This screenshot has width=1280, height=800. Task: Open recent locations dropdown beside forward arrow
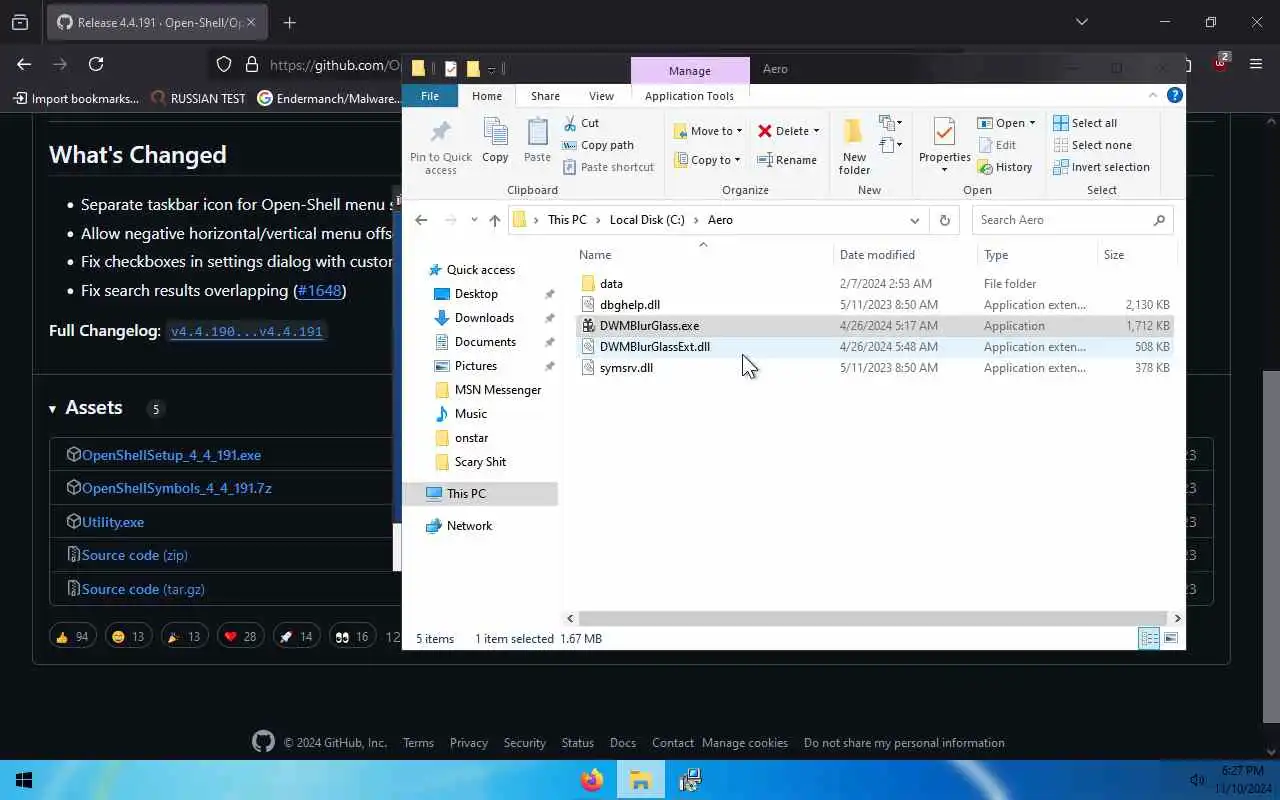[x=474, y=220]
